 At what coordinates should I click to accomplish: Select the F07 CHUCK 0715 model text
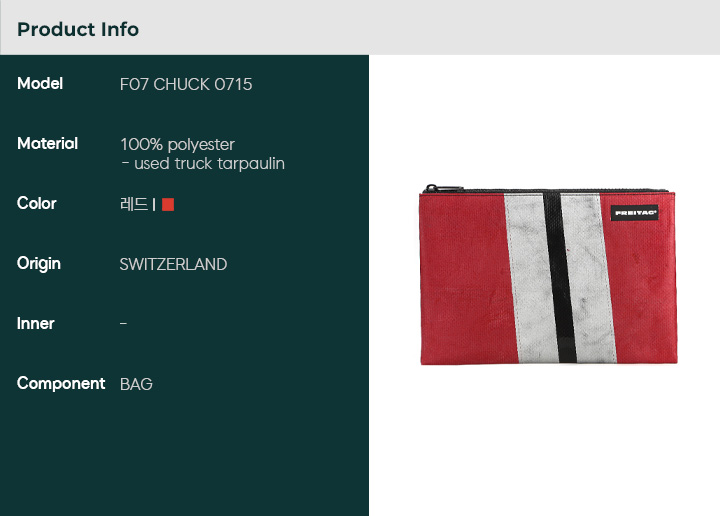tap(186, 84)
